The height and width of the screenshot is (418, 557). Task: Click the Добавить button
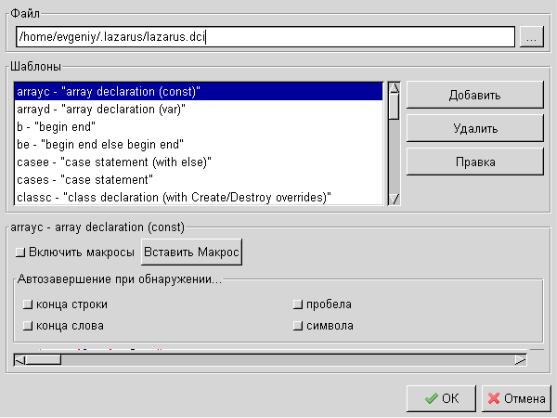pyautogui.click(x=475, y=95)
